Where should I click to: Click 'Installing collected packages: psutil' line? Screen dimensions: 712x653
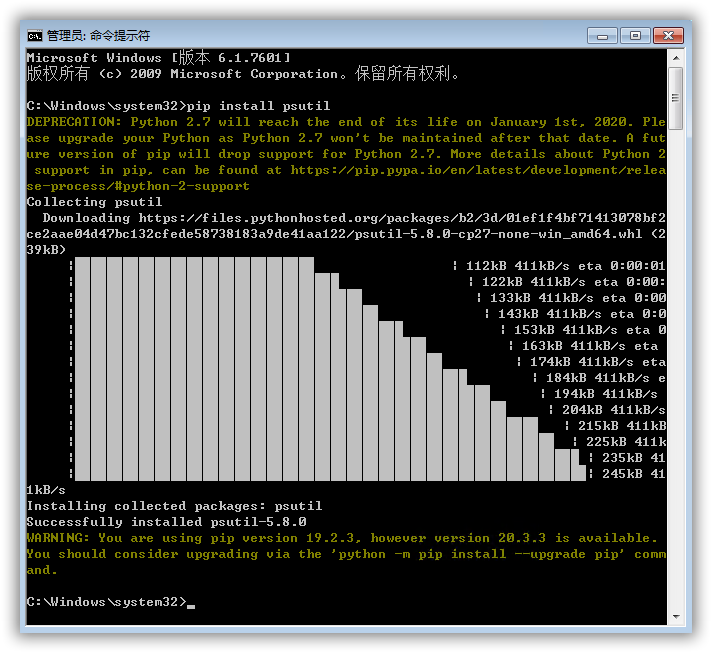(174, 506)
